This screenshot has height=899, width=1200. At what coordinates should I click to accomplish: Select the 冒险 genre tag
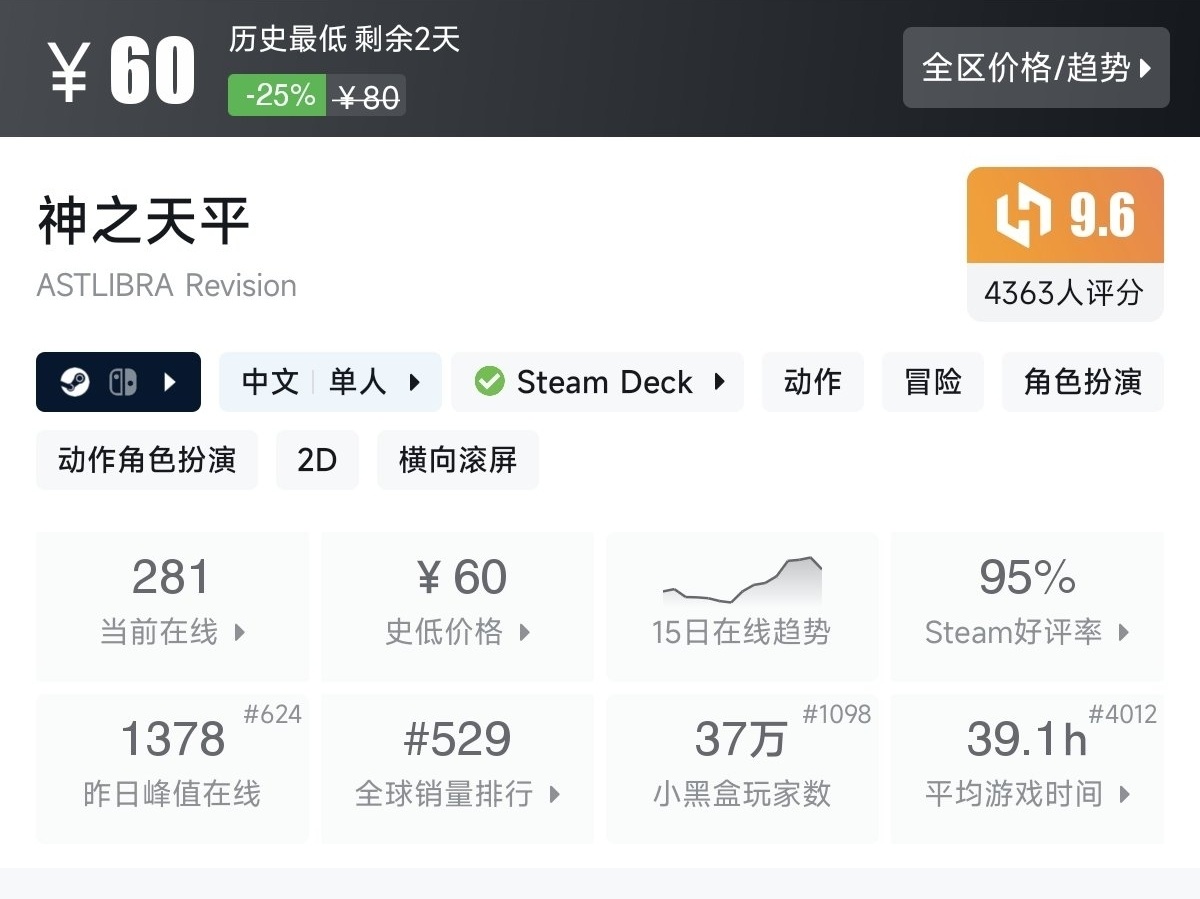coord(932,382)
